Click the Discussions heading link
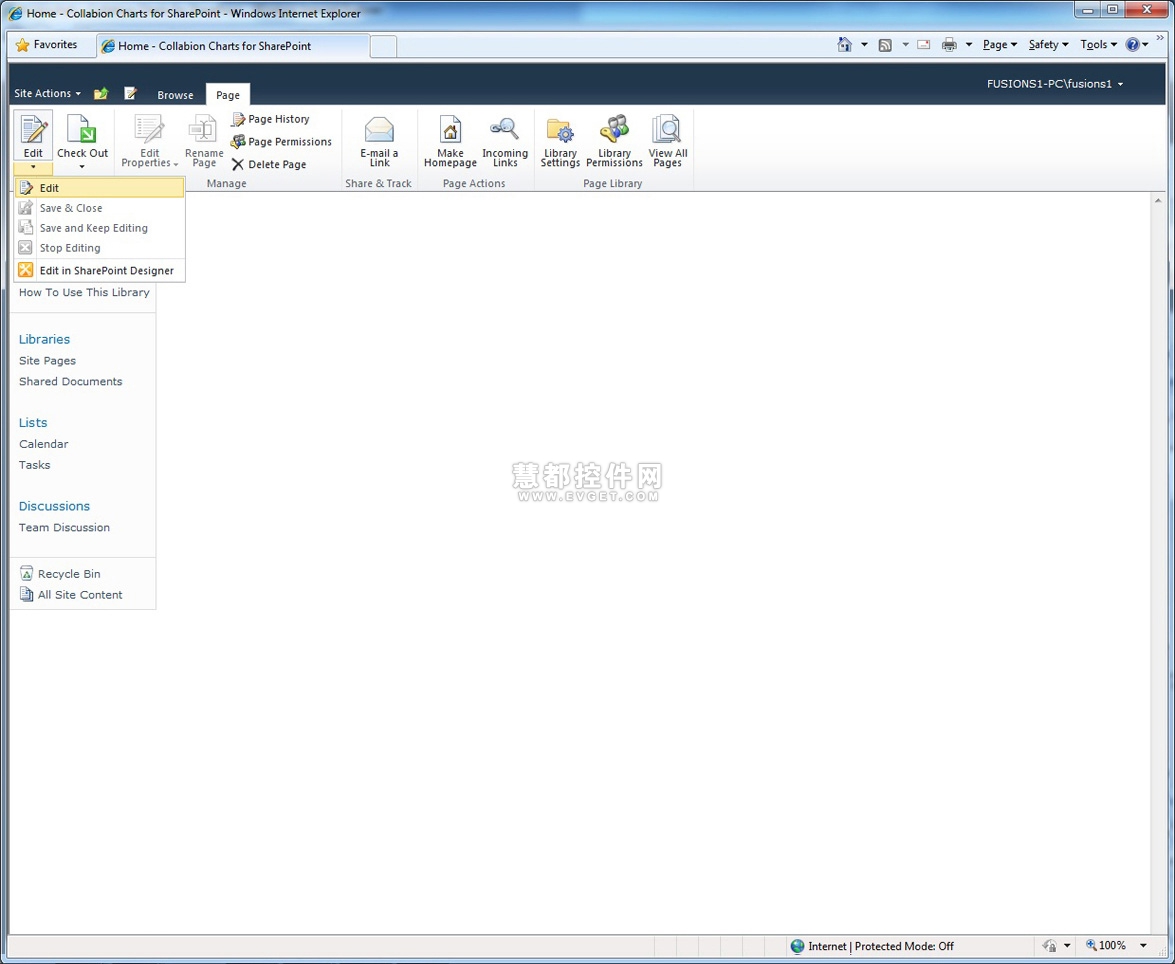 pos(54,507)
